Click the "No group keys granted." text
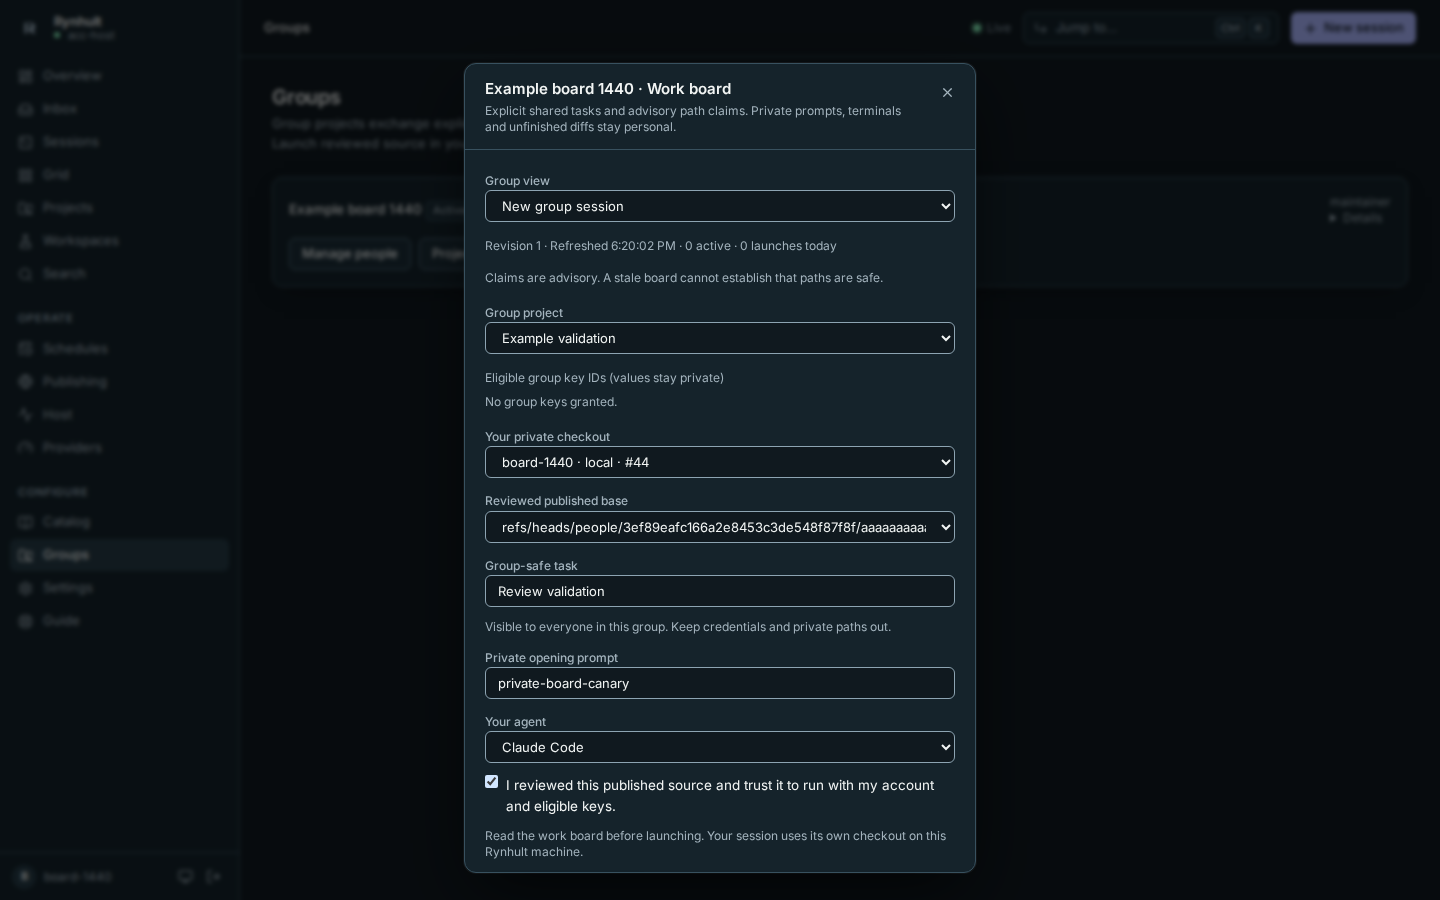Screen dimensions: 1440x900 [551, 402]
